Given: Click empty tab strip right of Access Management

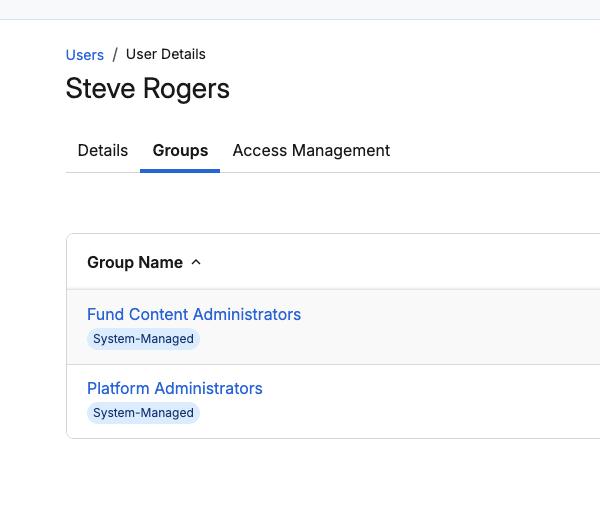Looking at the screenshot, I should coord(494,150).
